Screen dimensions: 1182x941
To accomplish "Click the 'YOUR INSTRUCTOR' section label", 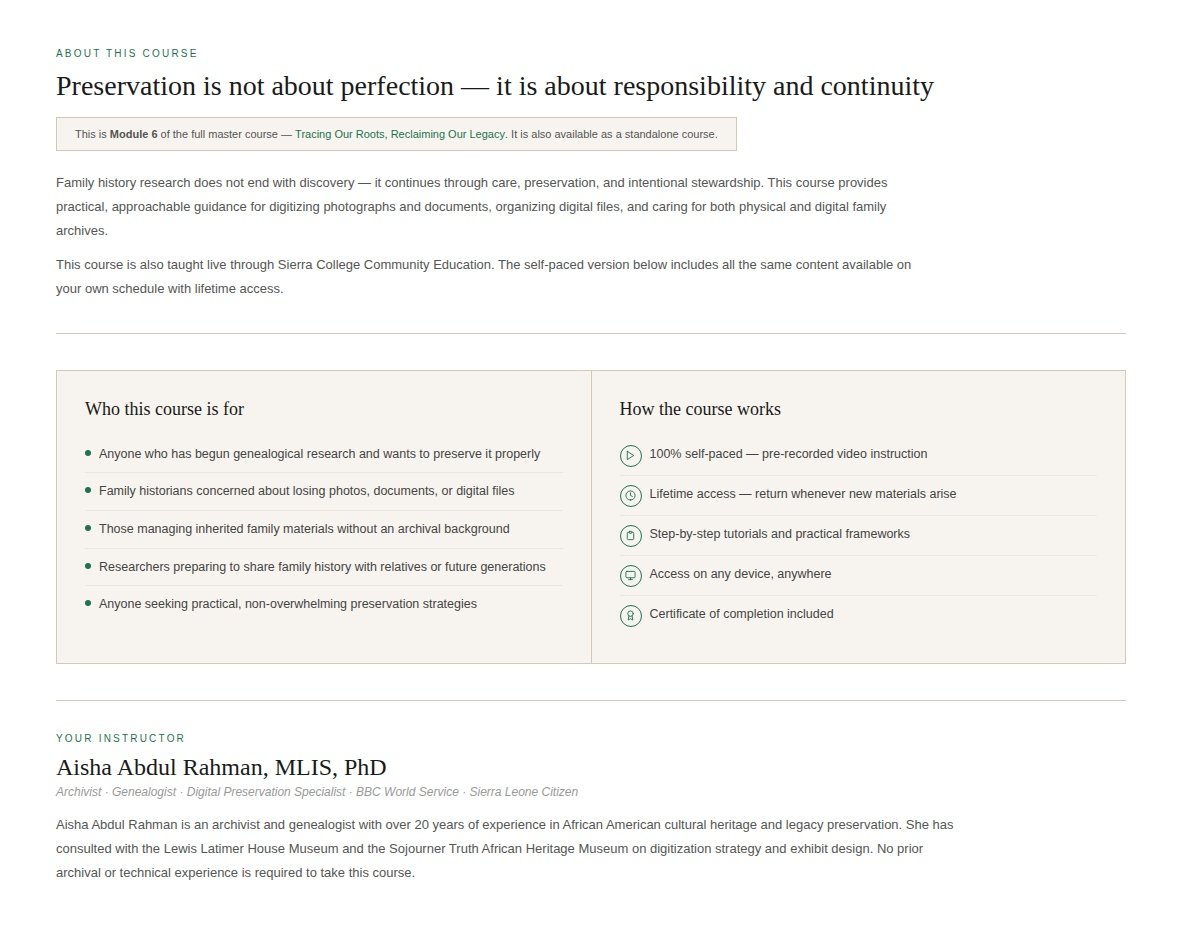I will 120,738.
